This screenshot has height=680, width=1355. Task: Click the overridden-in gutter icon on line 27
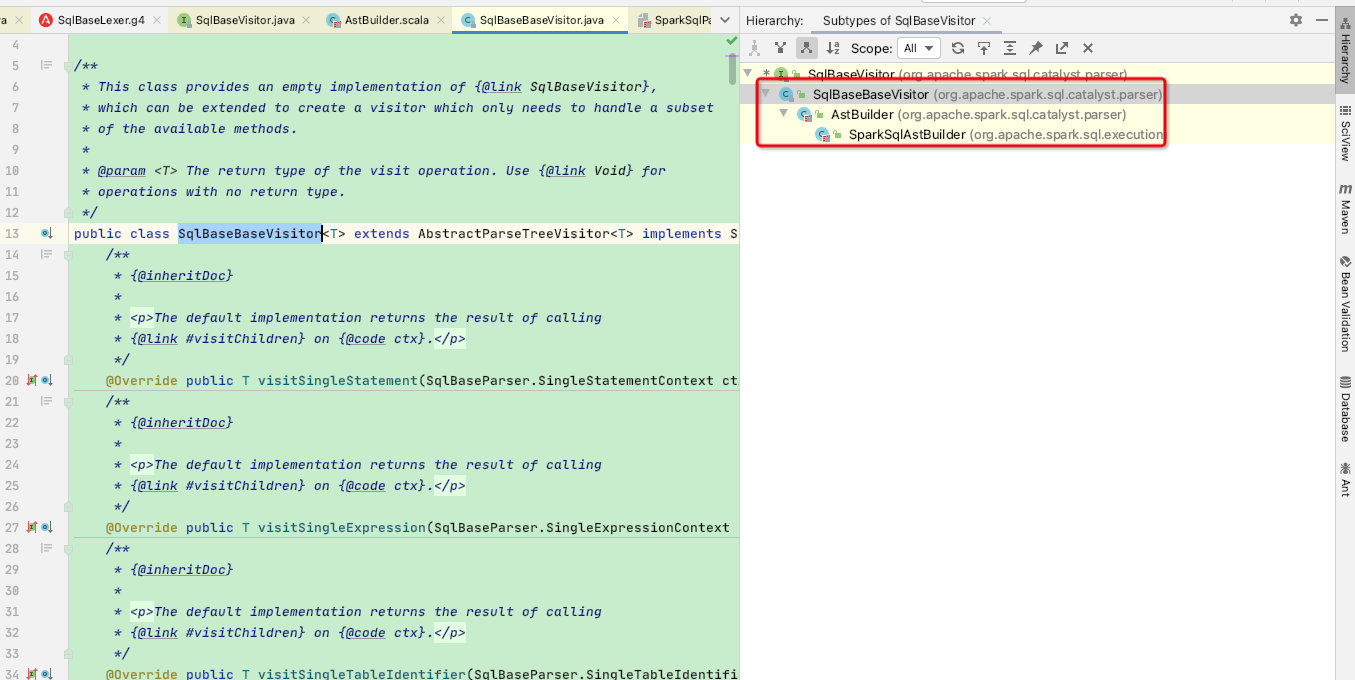click(x=46, y=527)
